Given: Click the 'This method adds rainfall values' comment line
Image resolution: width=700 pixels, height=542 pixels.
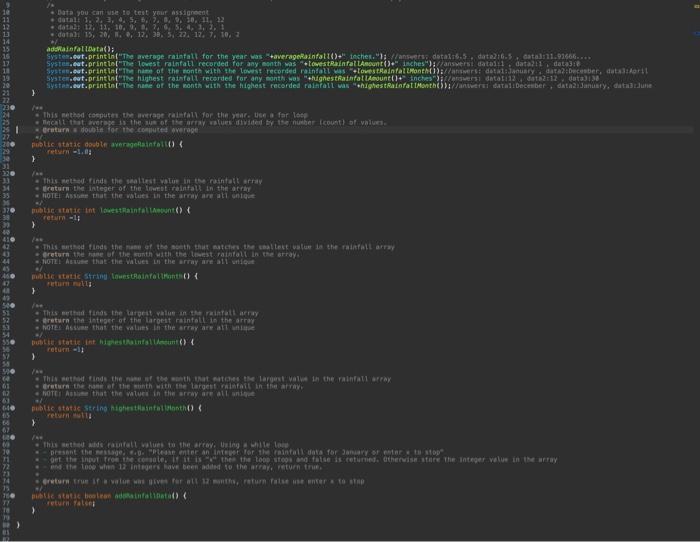Looking at the screenshot, I should click(x=162, y=445).
